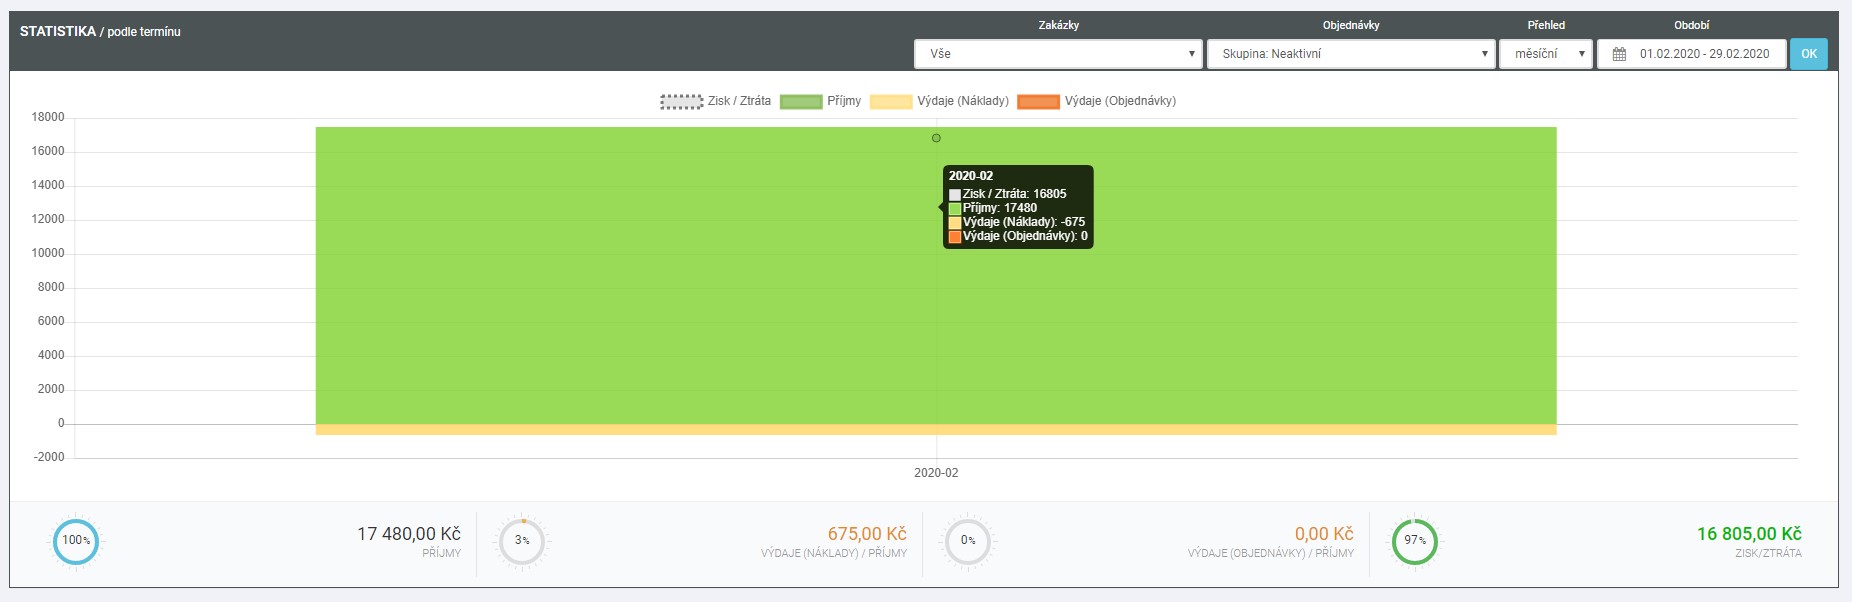This screenshot has width=1852, height=602.
Task: Open the Přehled dropdown set to měsíční
Action: tap(1545, 54)
